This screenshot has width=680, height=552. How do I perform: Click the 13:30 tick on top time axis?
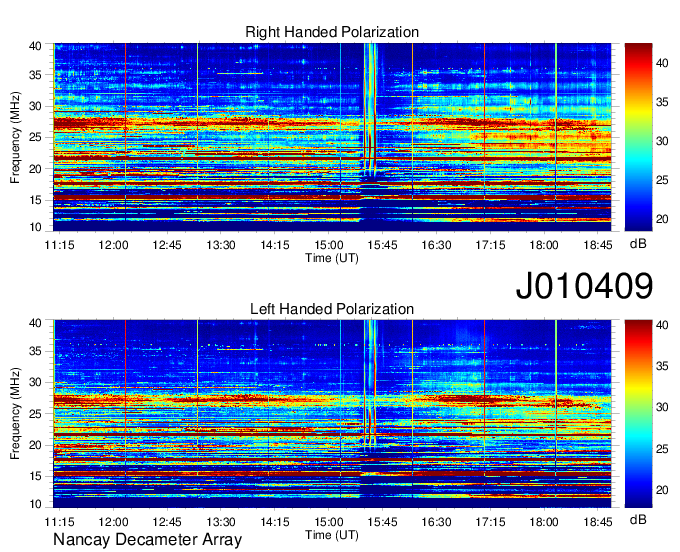(x=221, y=245)
